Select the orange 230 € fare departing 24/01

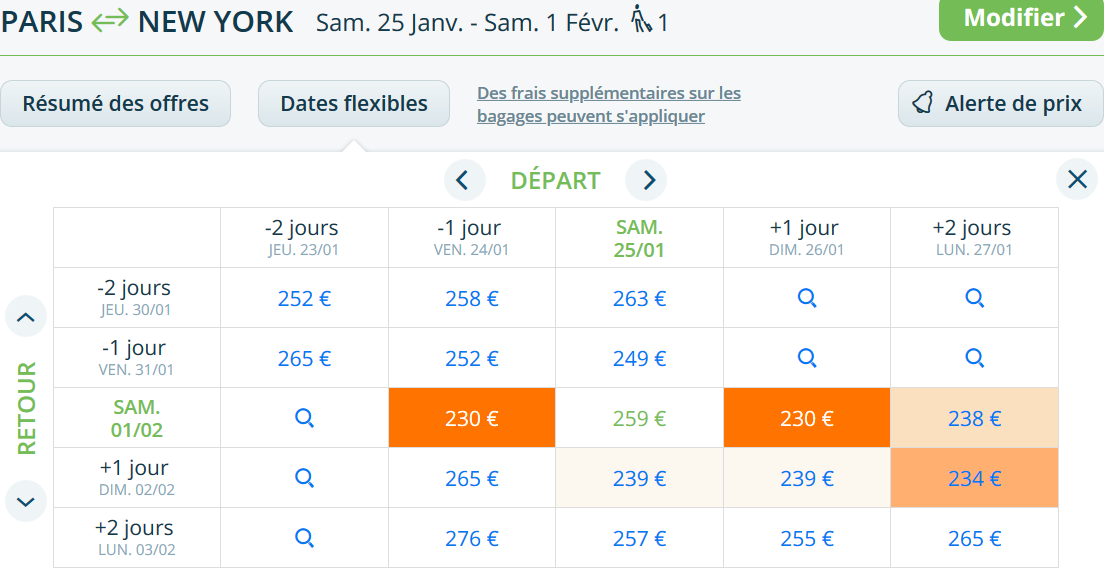point(472,418)
